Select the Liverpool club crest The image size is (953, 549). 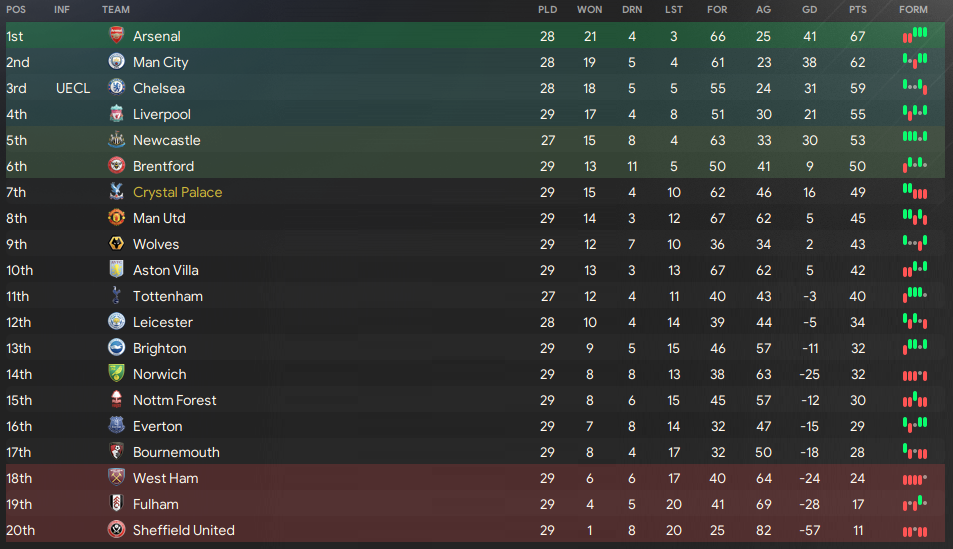pos(116,114)
